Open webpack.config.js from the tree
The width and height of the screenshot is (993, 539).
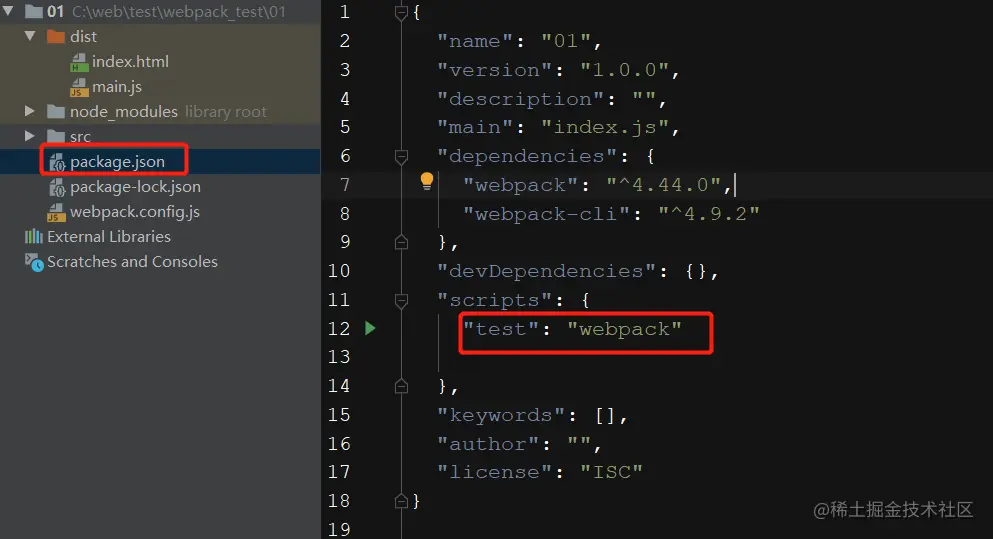(x=135, y=212)
